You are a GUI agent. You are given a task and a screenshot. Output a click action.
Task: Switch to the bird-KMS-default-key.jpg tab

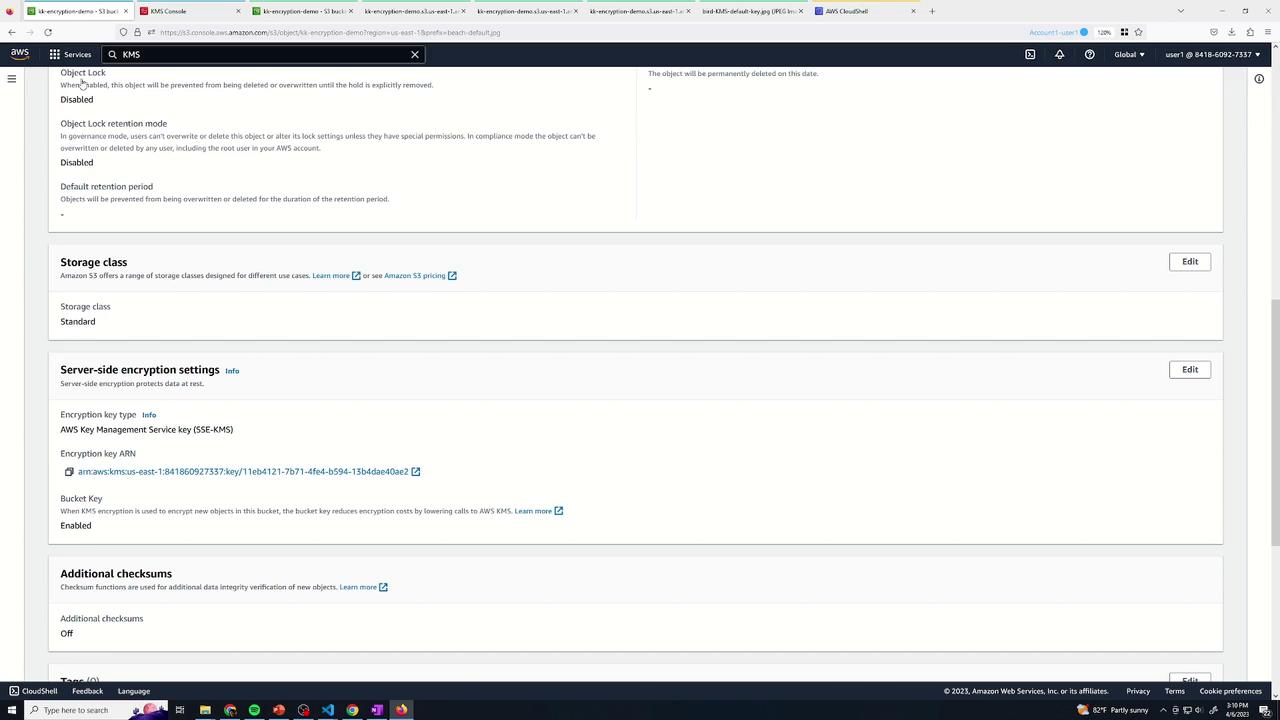752,11
